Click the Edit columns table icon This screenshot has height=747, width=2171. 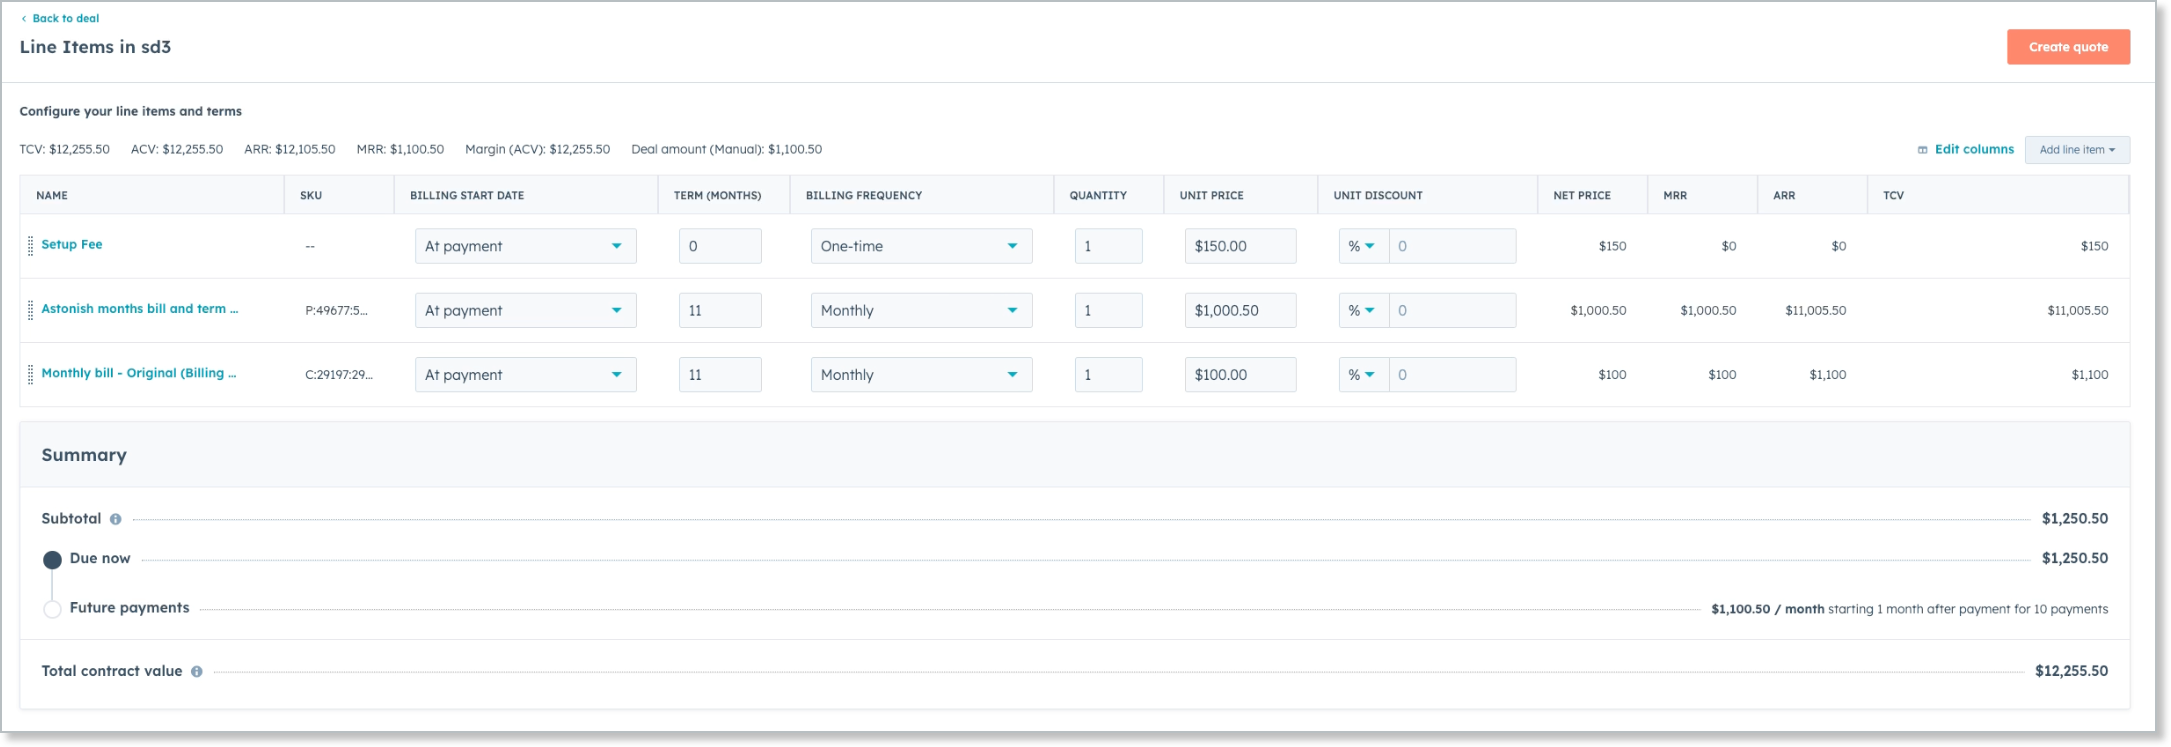point(1922,150)
